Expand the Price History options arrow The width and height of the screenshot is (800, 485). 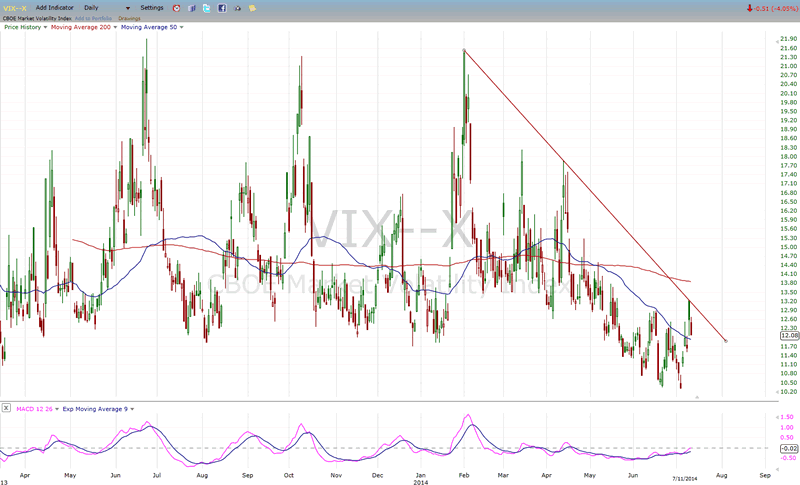[45, 28]
